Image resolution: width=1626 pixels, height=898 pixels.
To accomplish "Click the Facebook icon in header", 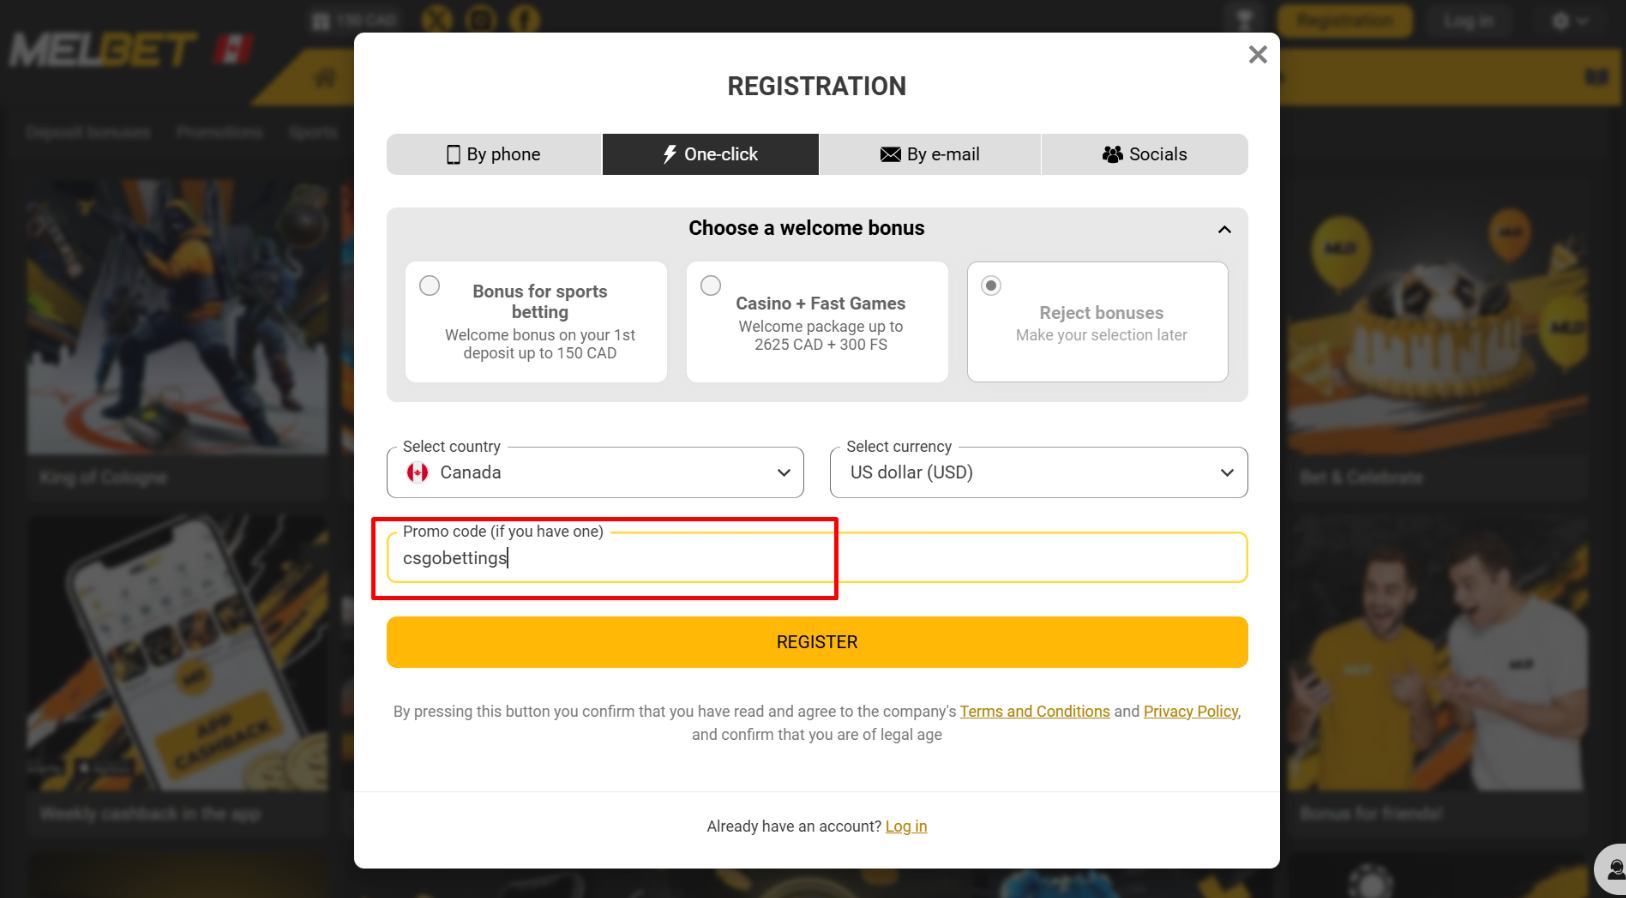I will coord(524,19).
